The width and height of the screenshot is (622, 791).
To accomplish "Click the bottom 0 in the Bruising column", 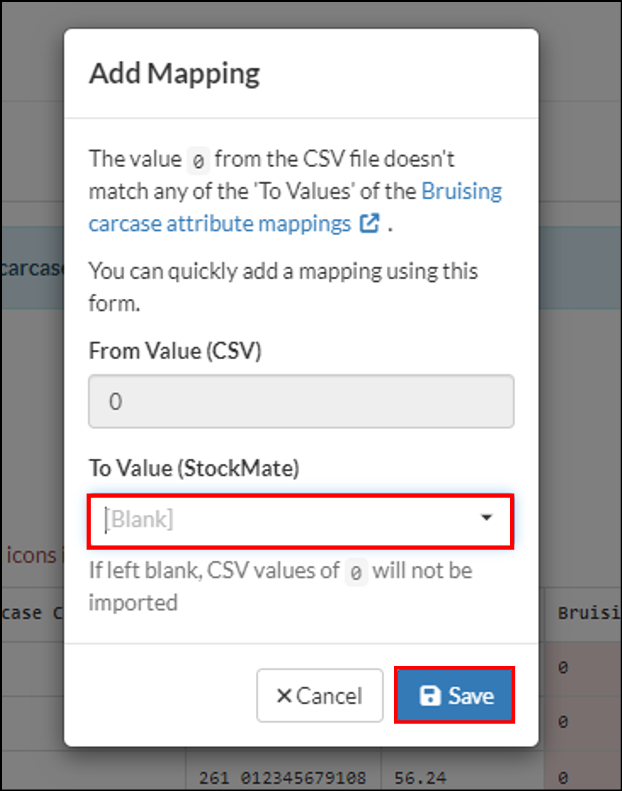I will tap(563, 777).
